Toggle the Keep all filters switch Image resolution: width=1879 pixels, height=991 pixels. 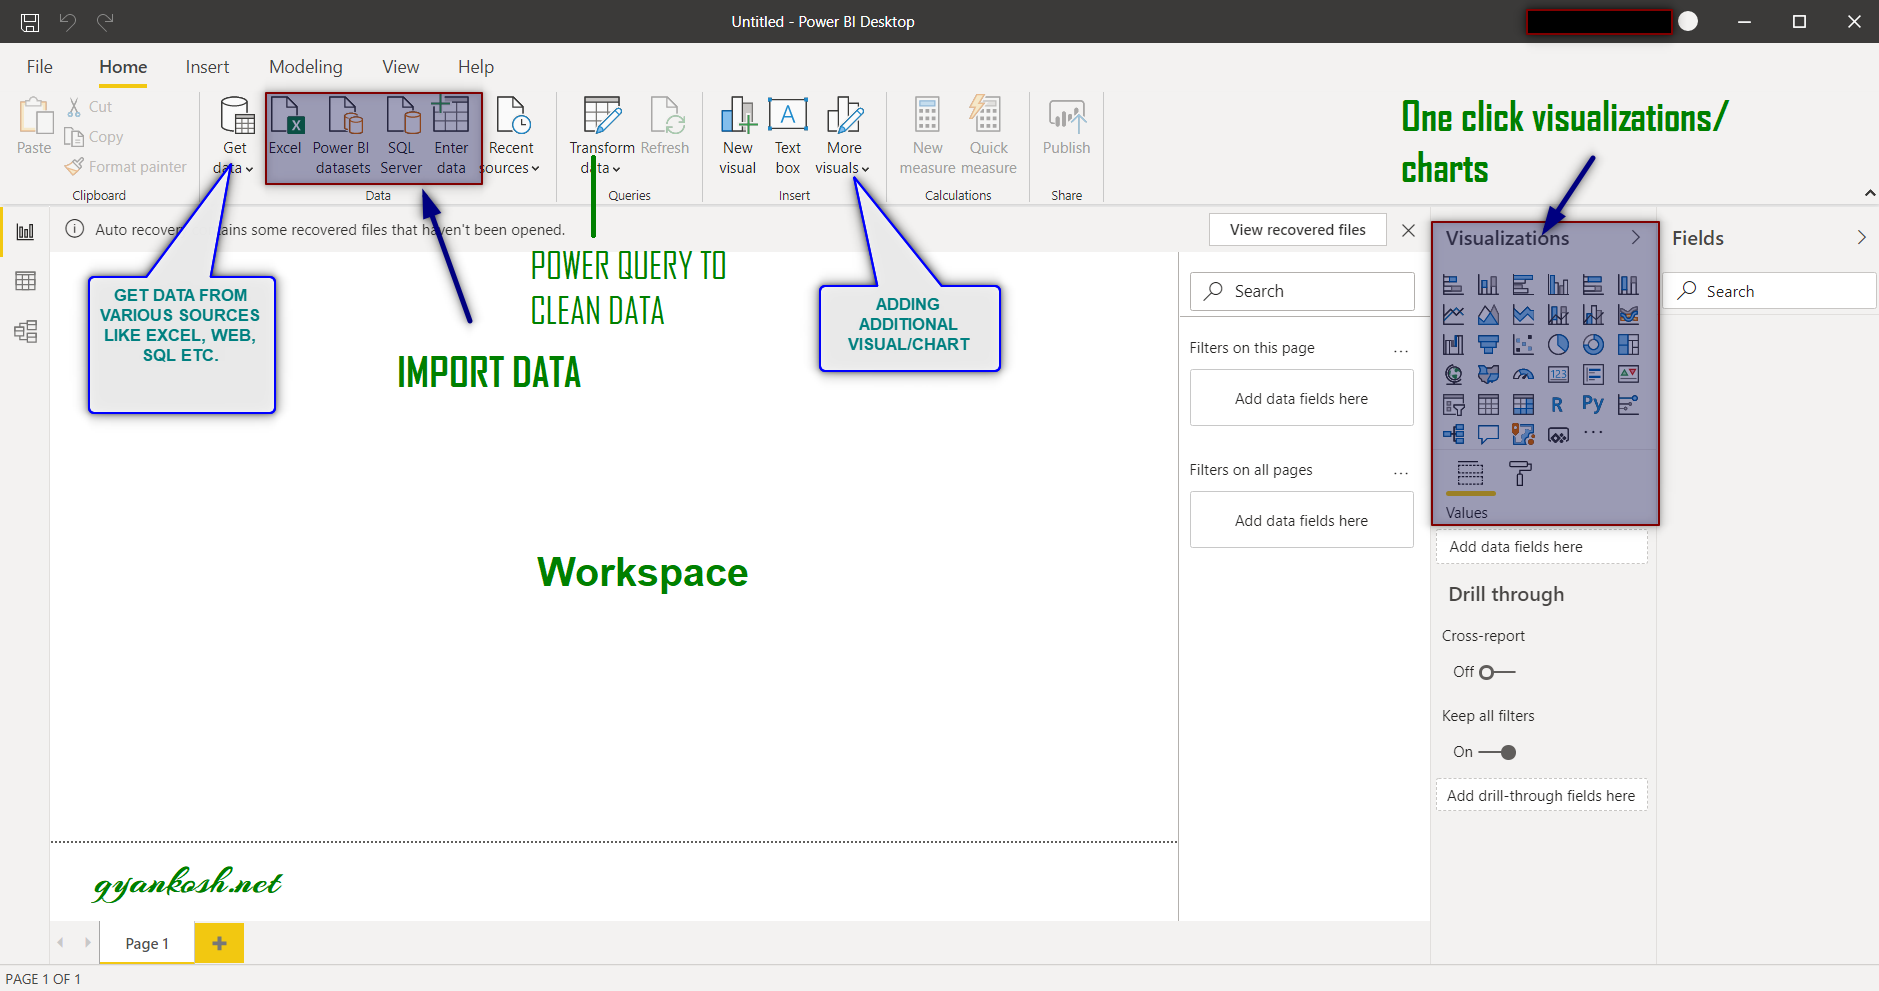1497,752
